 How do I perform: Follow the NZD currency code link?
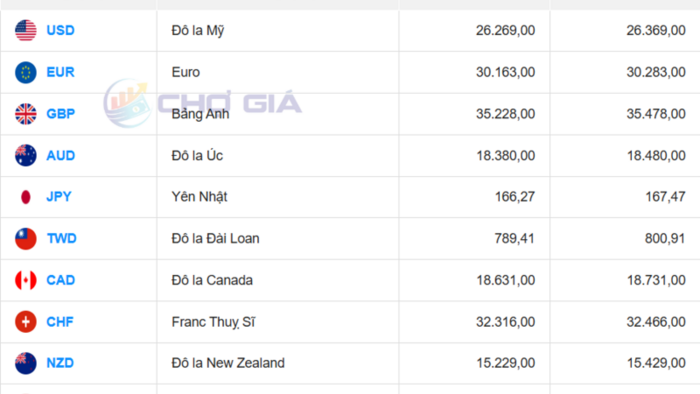pos(60,363)
